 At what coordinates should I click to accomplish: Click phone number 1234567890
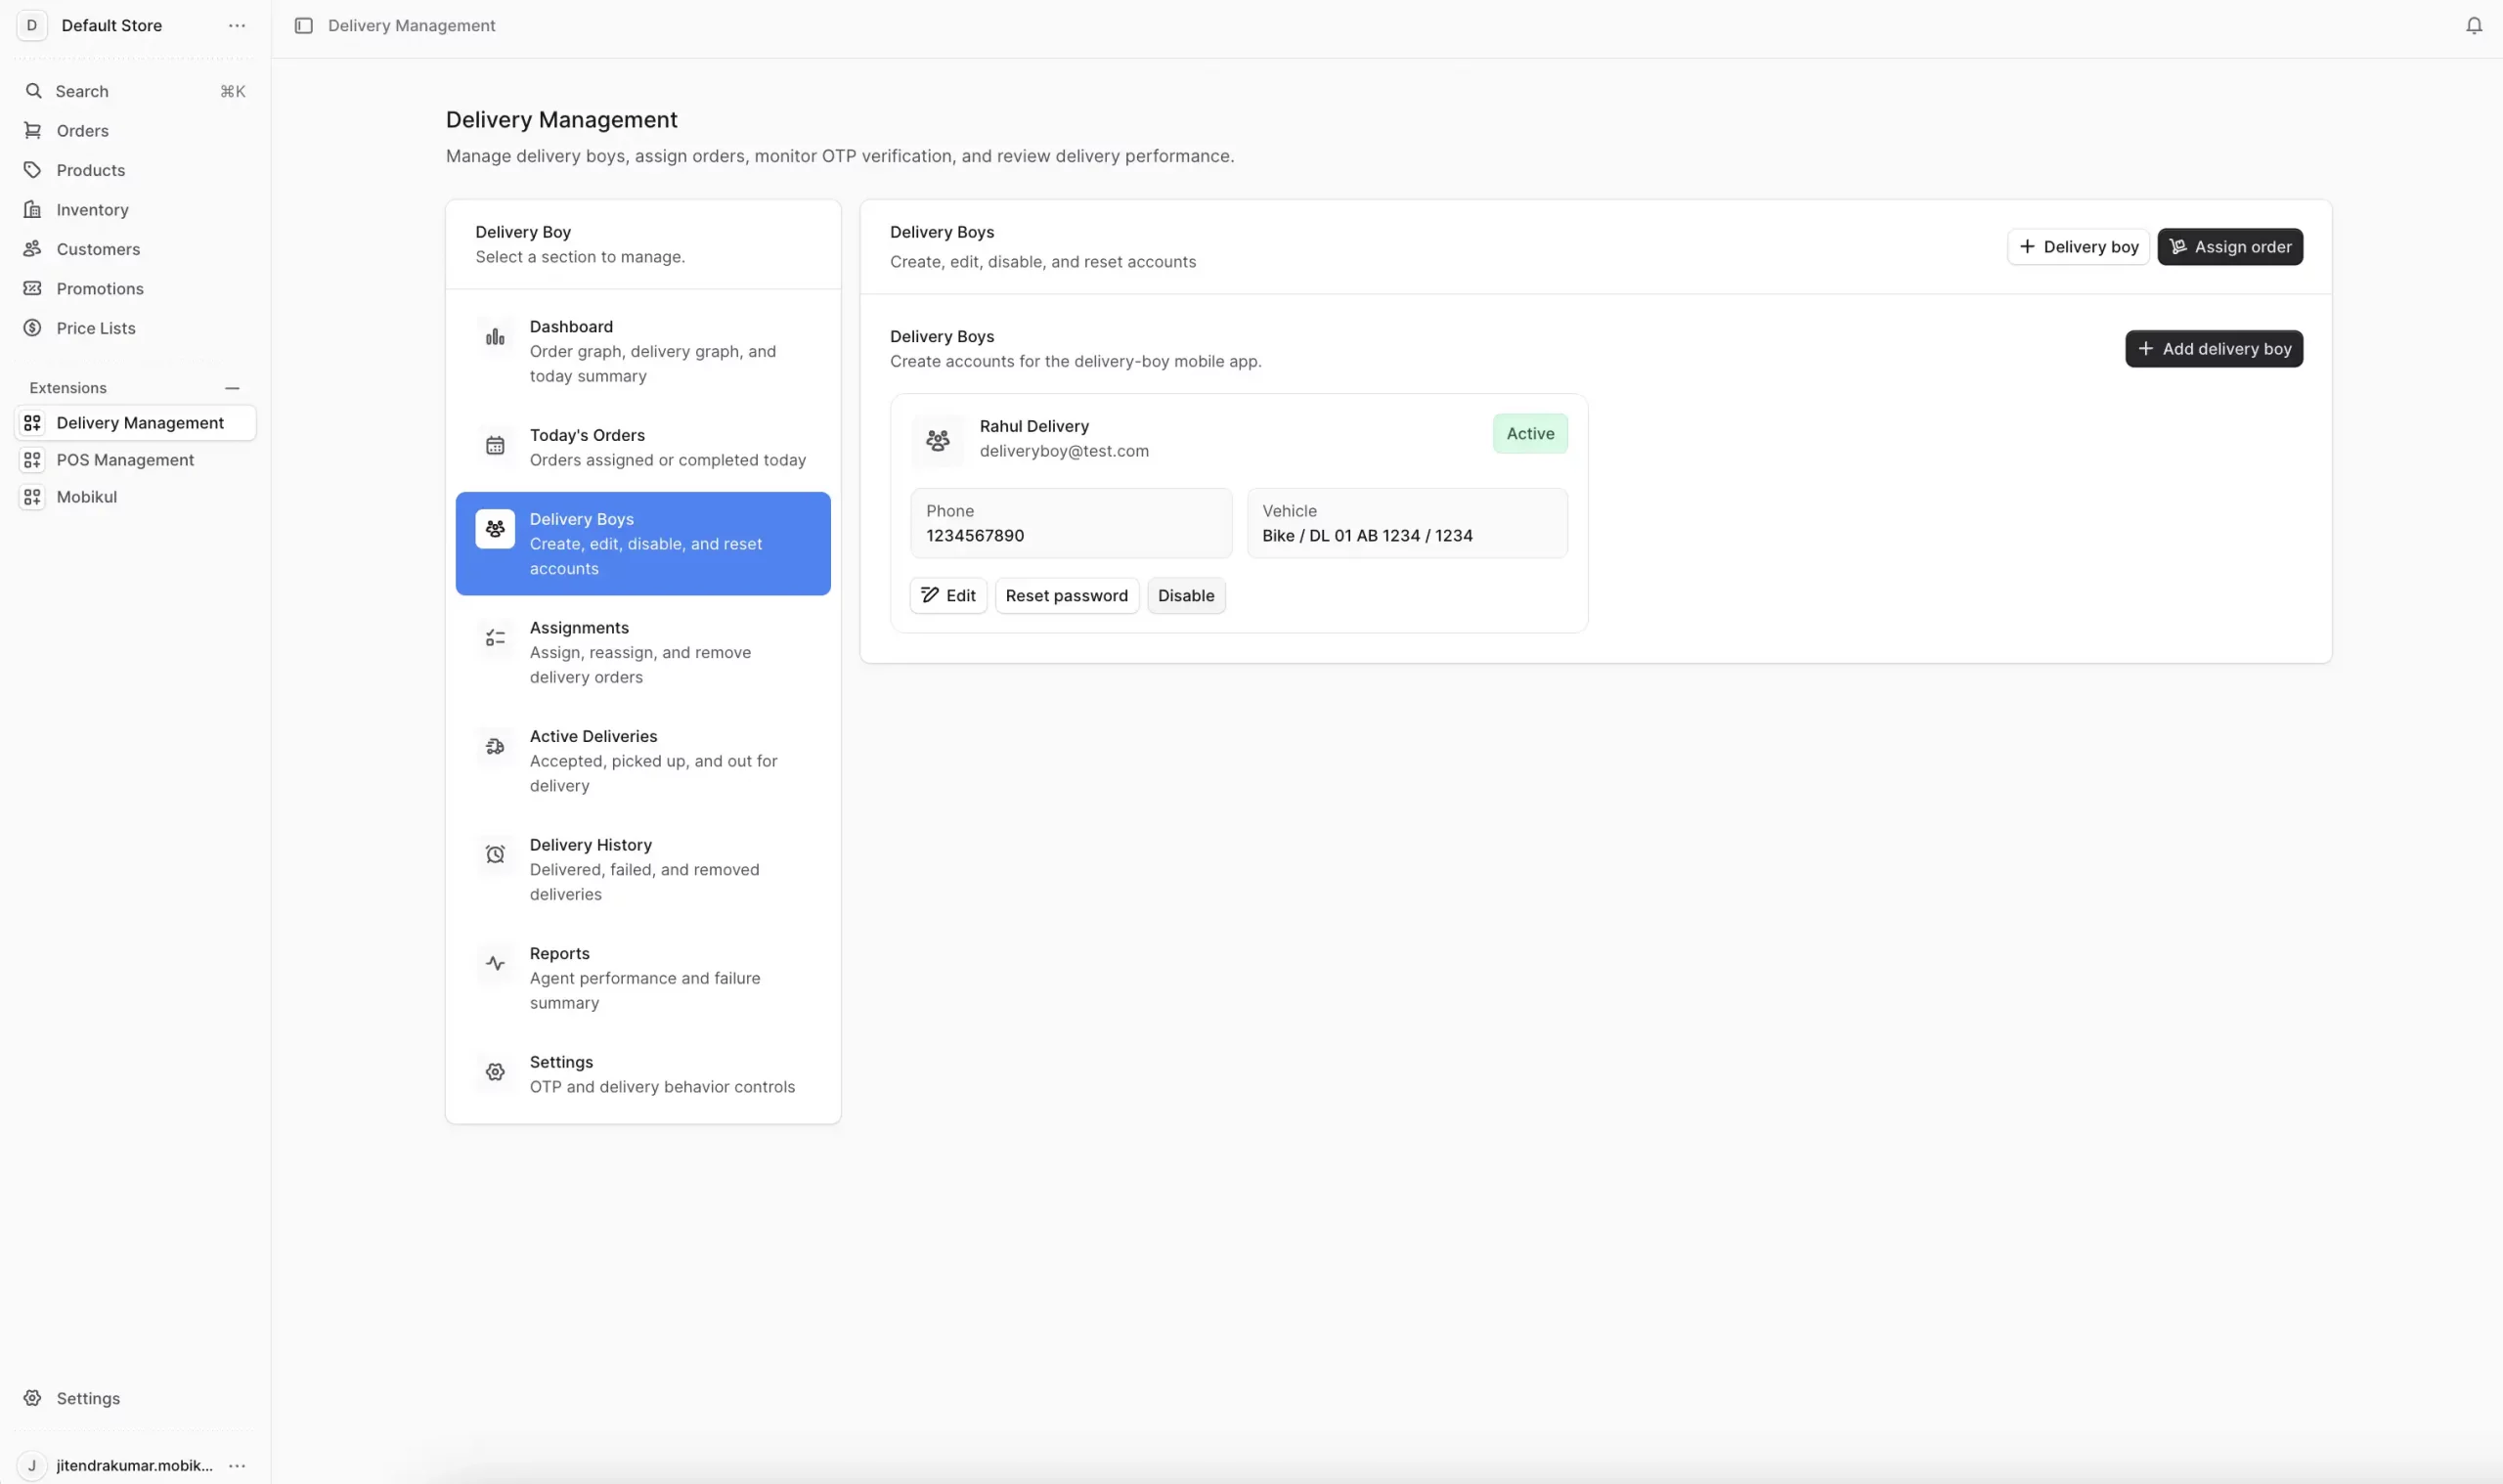(975, 536)
